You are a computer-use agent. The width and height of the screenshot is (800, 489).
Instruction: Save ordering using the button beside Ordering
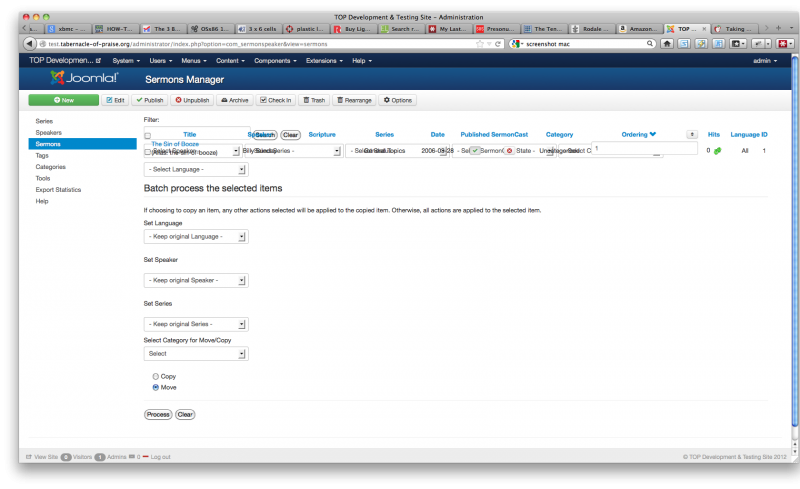(692, 135)
